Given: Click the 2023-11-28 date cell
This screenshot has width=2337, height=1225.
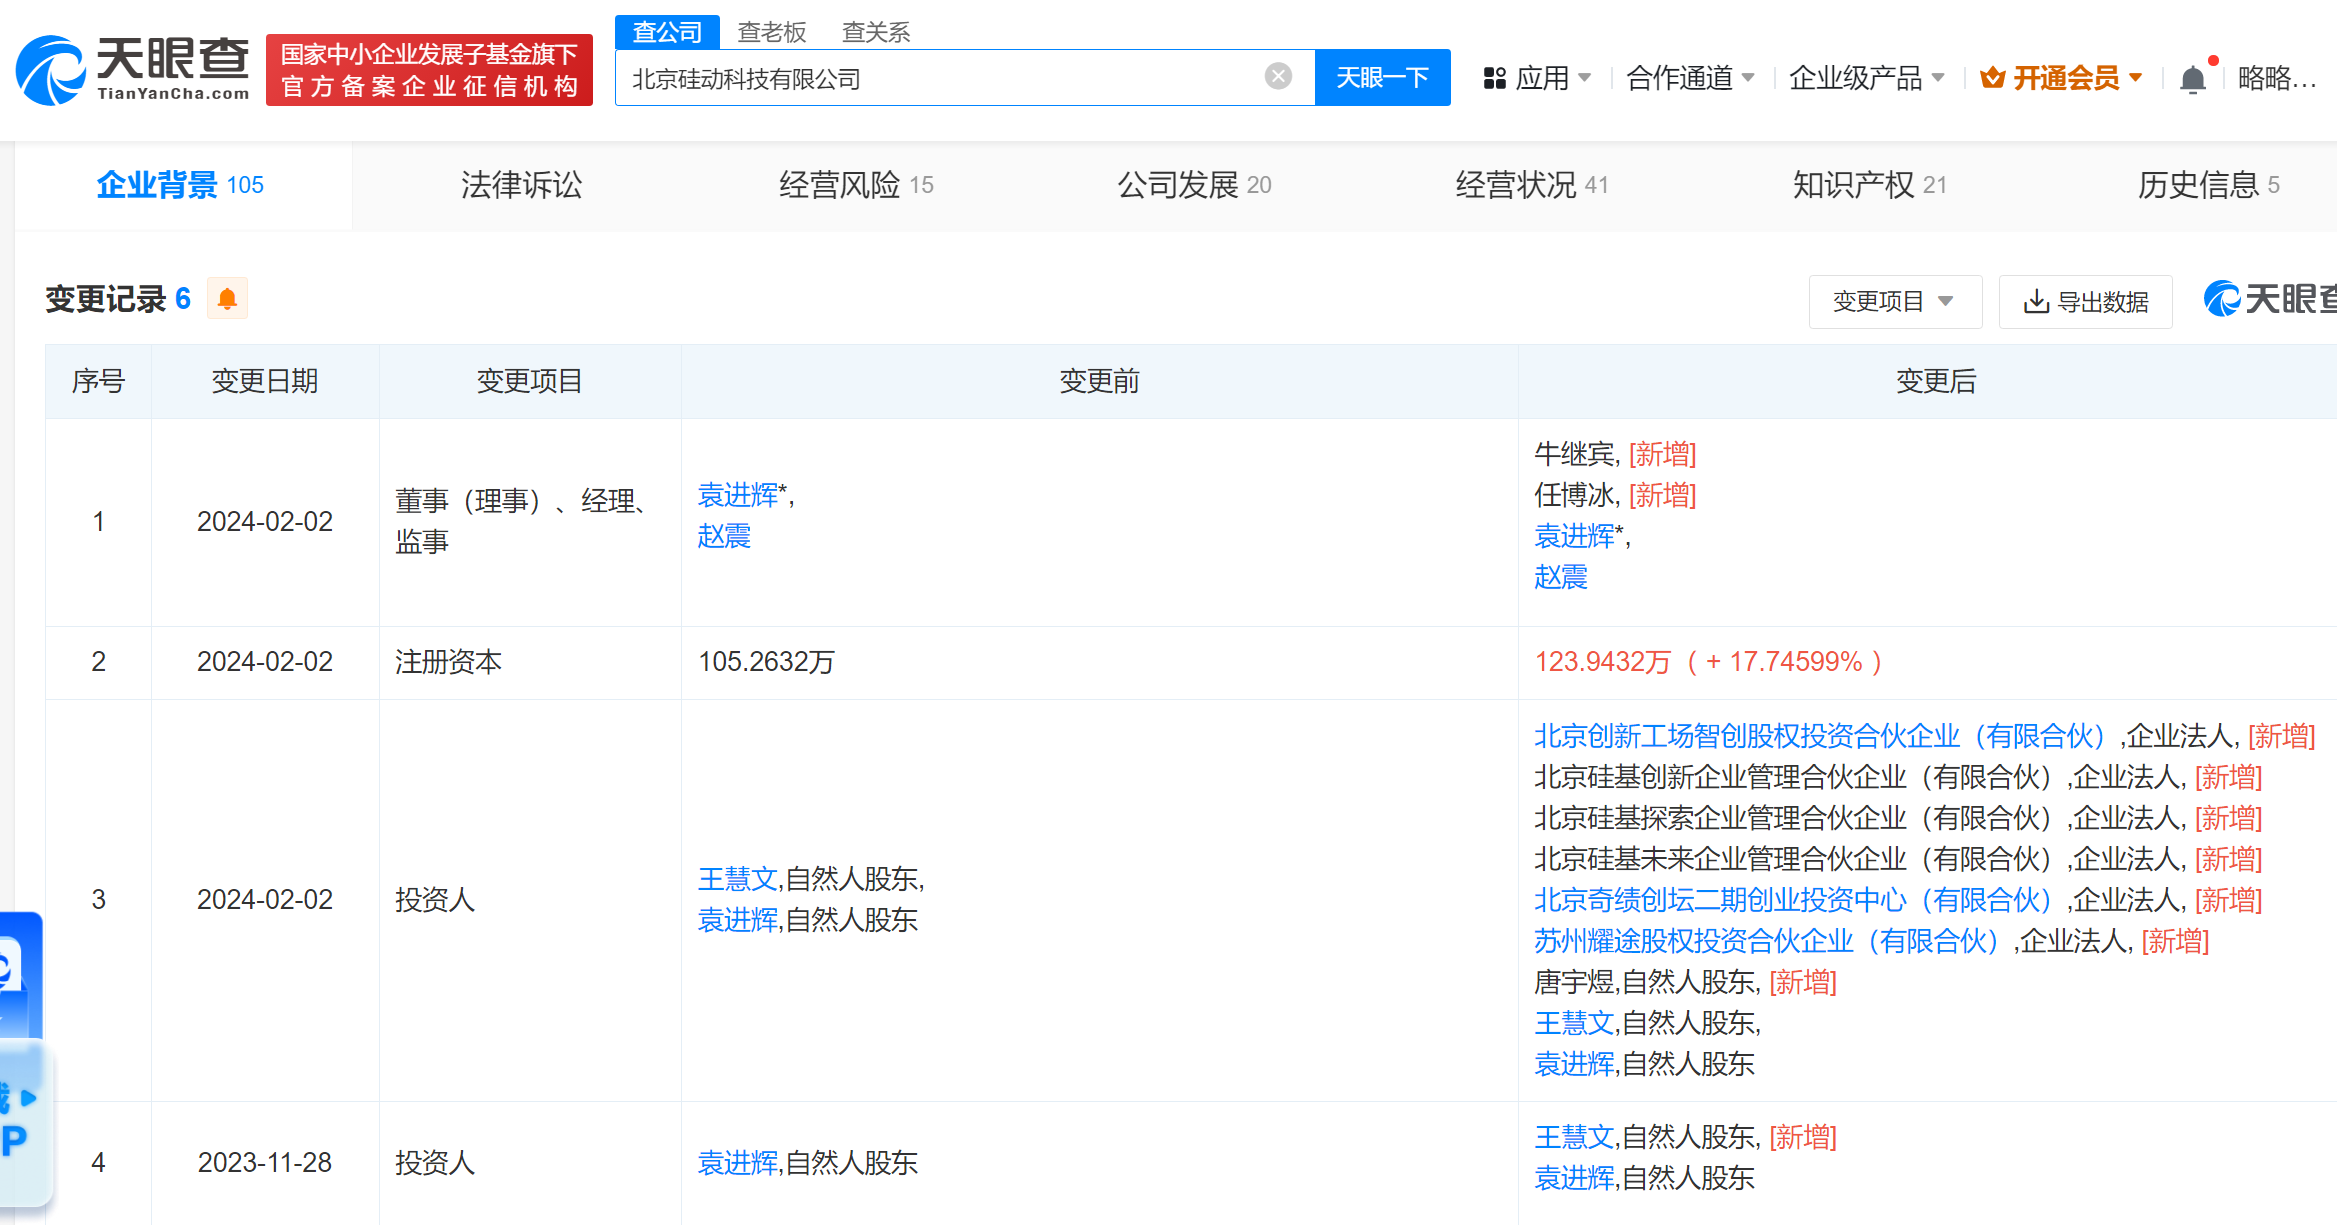Looking at the screenshot, I should [x=265, y=1163].
